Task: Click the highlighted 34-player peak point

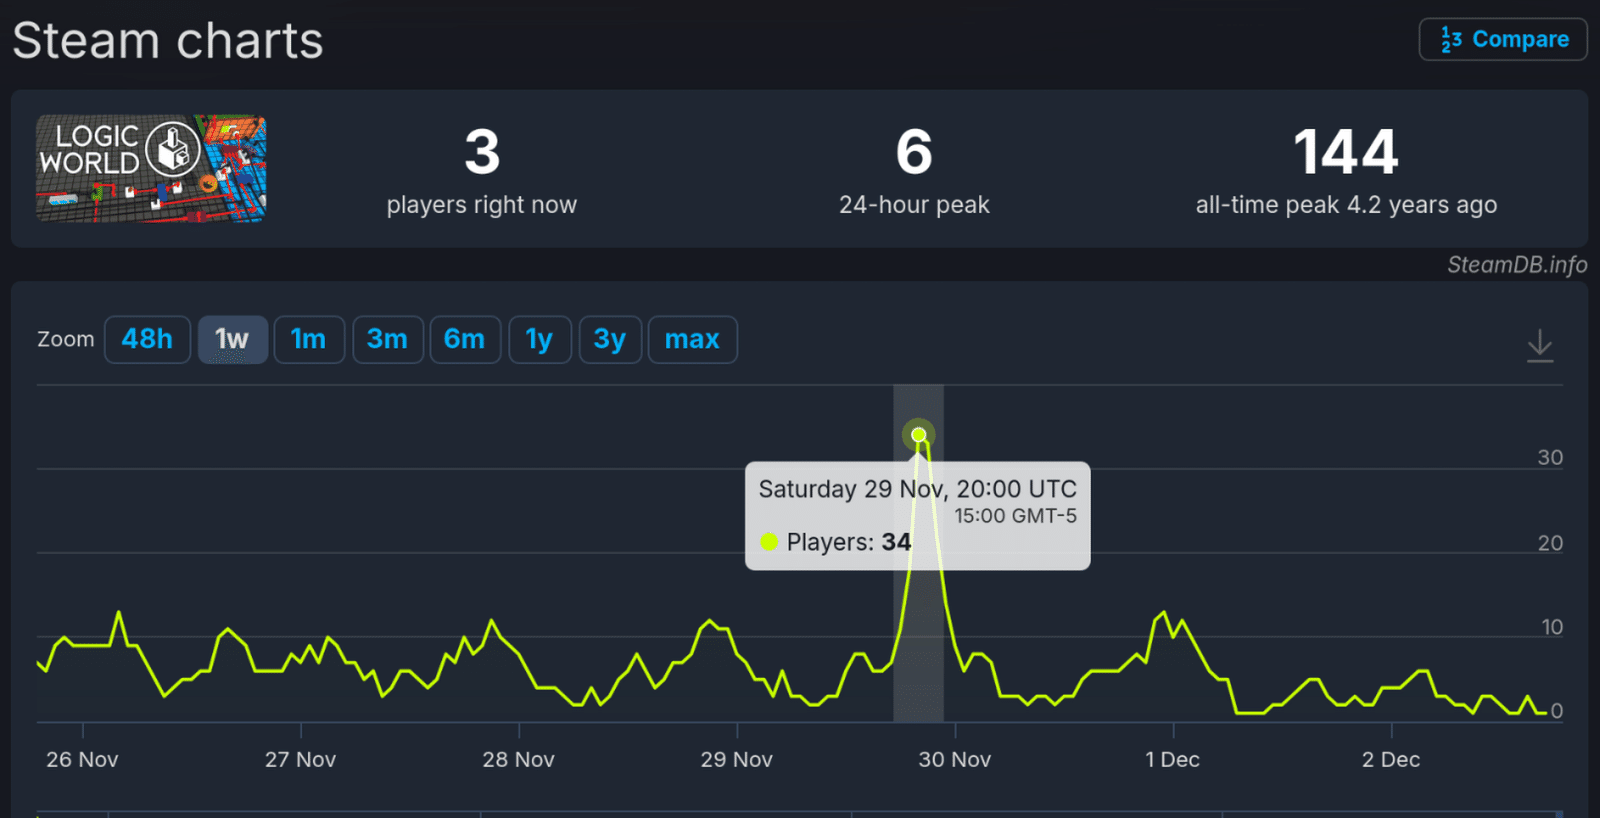Action: (919, 435)
